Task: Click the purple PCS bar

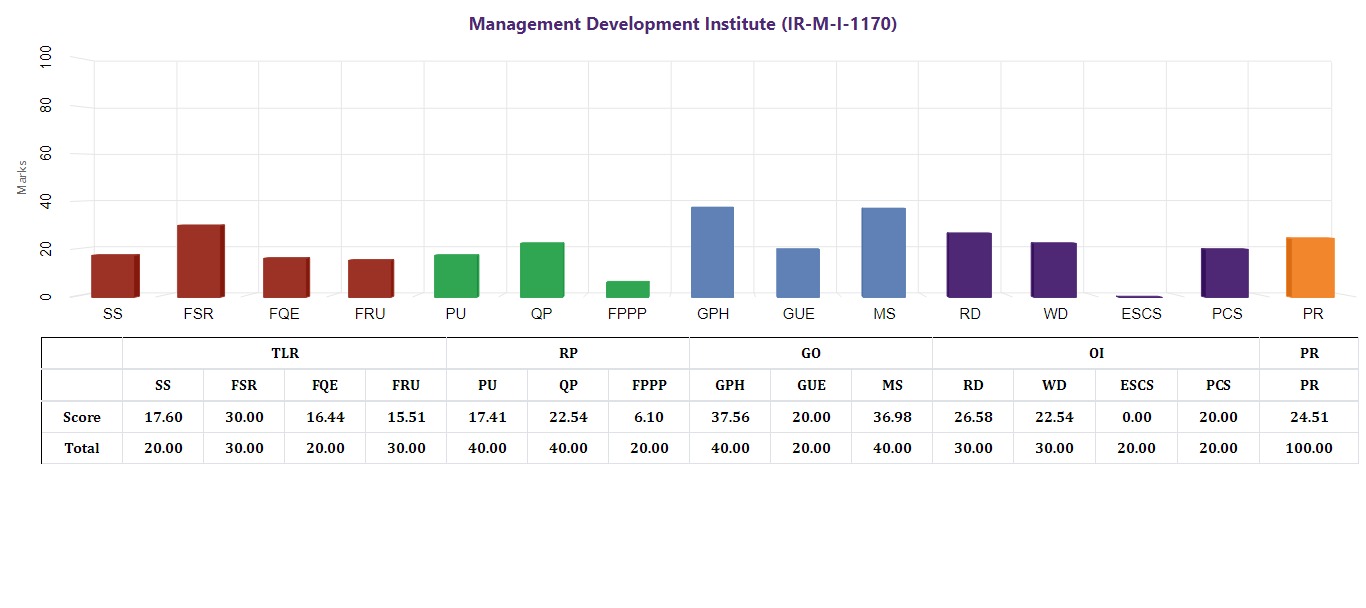Action: point(1225,273)
